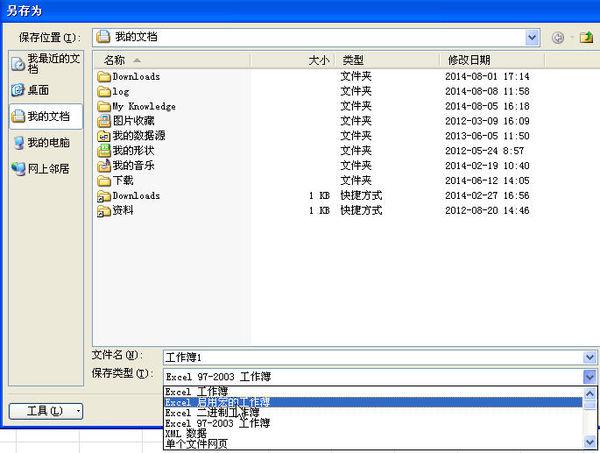Click date 2014-02-27 16:56
600x453 pixels.
[x=487, y=196]
